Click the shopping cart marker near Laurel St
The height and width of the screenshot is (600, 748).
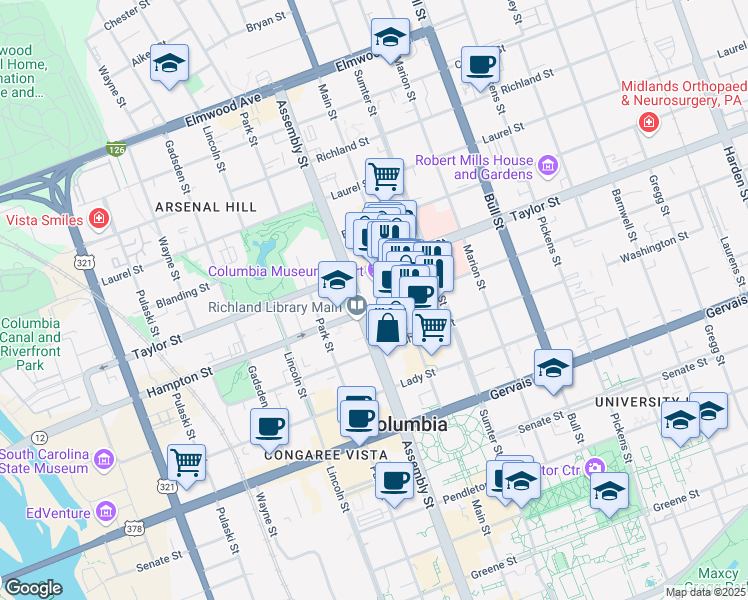pos(384,178)
